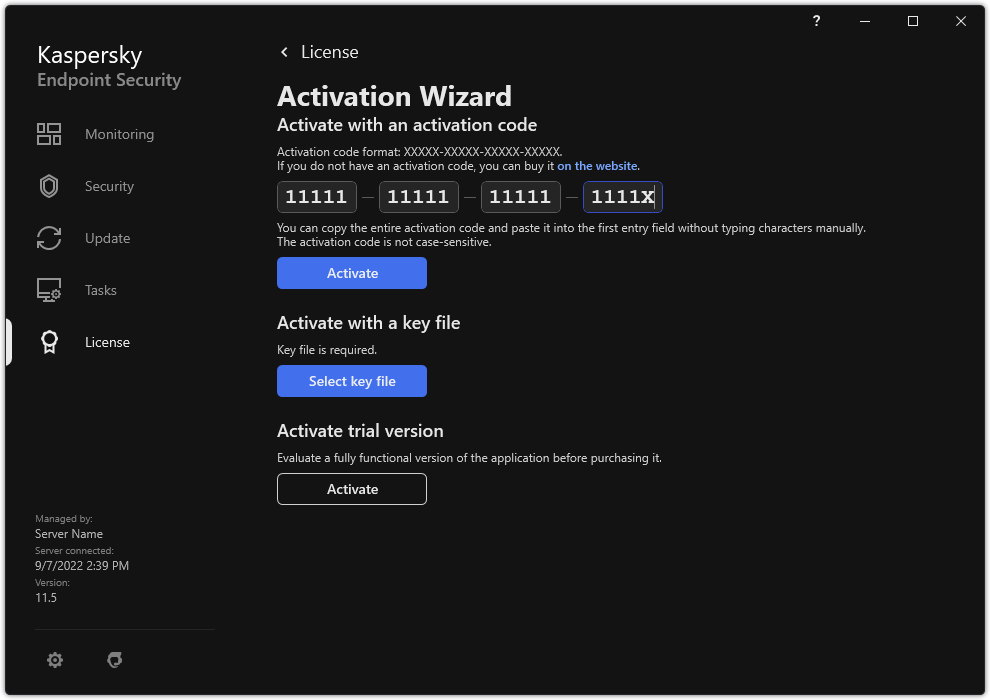Click the second activation code field

coord(418,197)
